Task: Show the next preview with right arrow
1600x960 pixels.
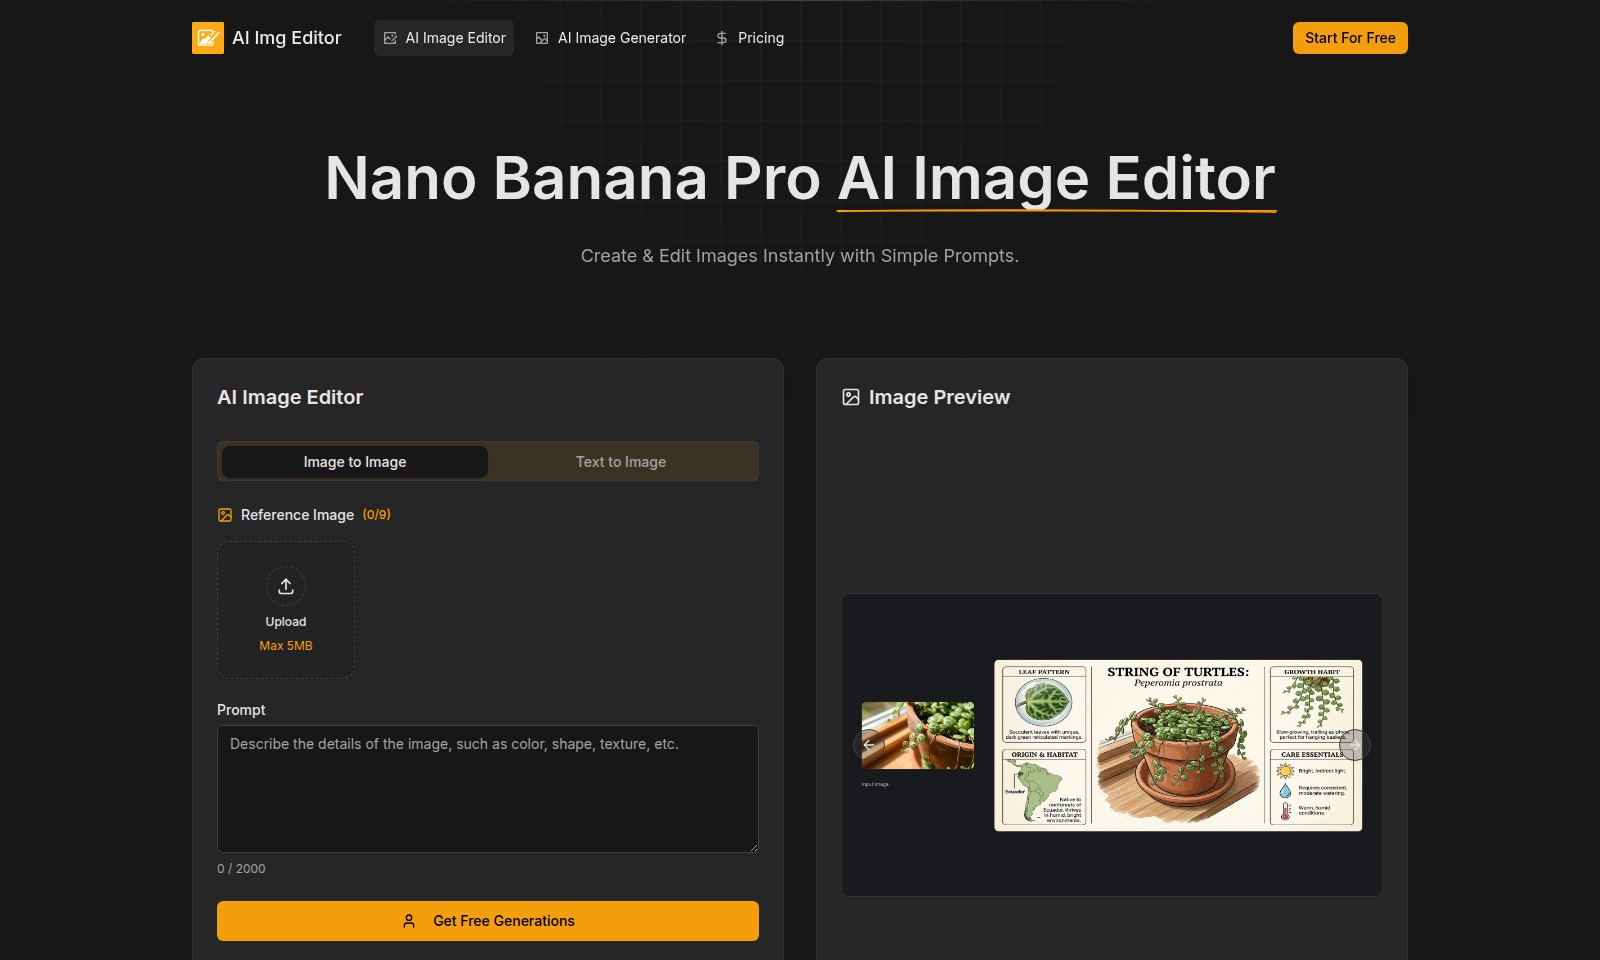Action: click(1354, 745)
